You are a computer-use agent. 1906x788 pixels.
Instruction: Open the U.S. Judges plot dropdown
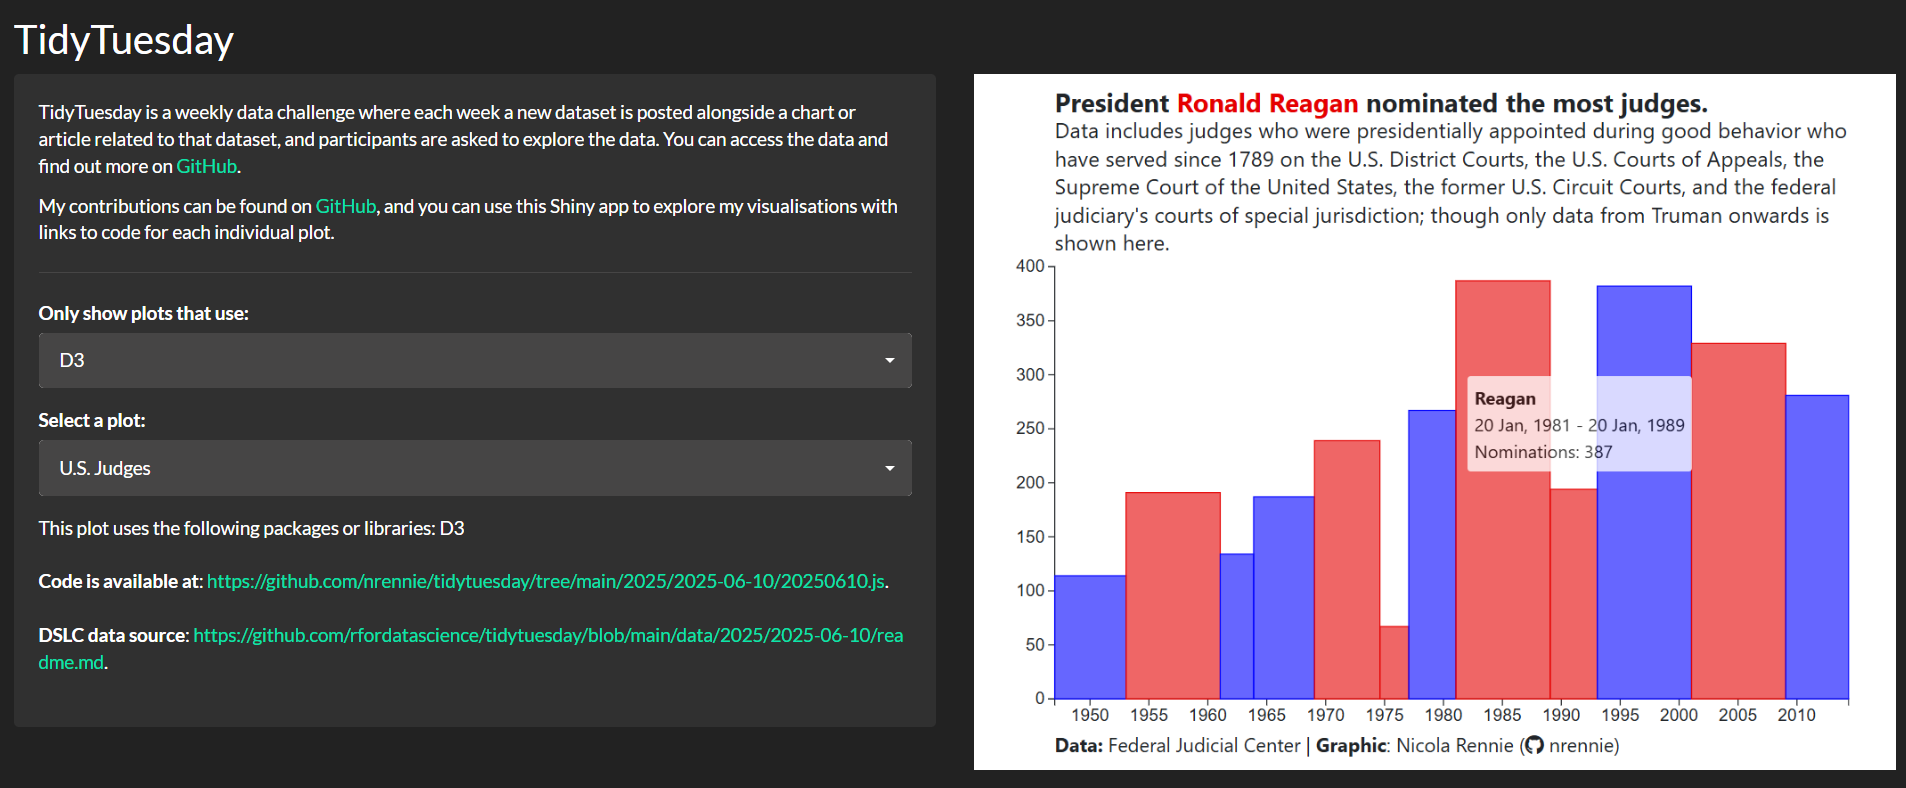[x=474, y=468]
